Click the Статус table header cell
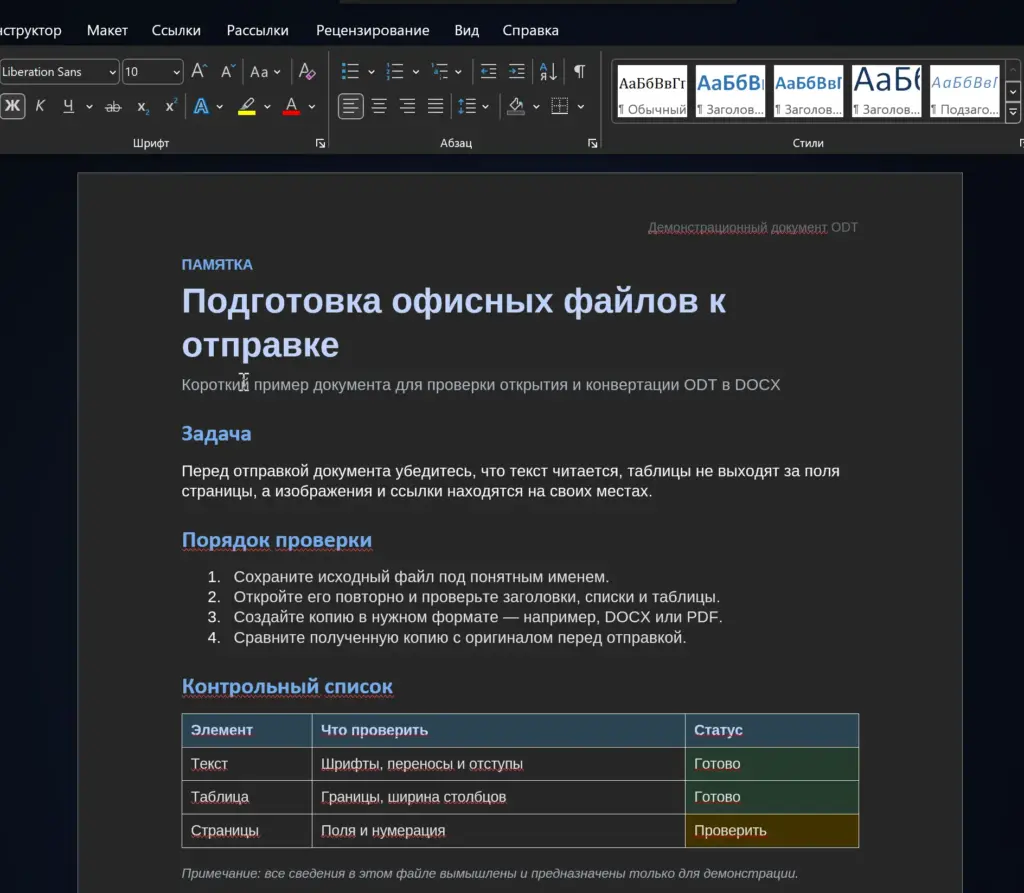The image size is (1024, 893). point(772,730)
